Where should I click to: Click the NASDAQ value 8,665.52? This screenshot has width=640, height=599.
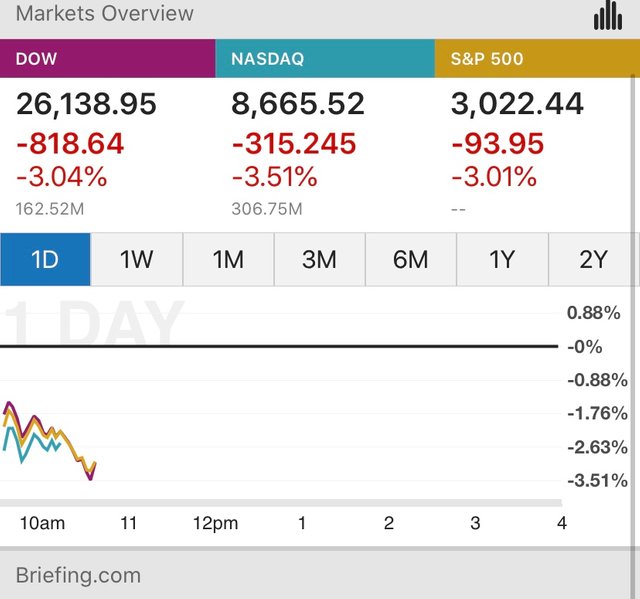coord(298,104)
